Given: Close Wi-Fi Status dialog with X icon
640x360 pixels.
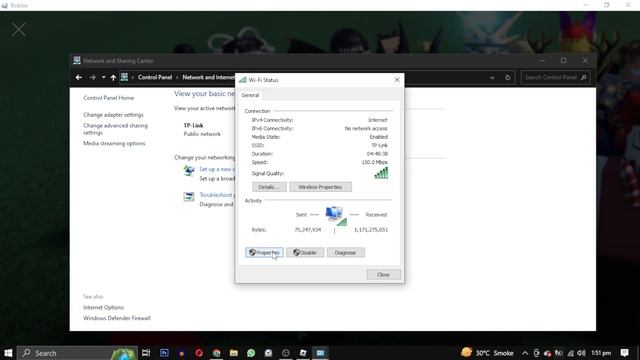Looking at the screenshot, I should click(397, 80).
